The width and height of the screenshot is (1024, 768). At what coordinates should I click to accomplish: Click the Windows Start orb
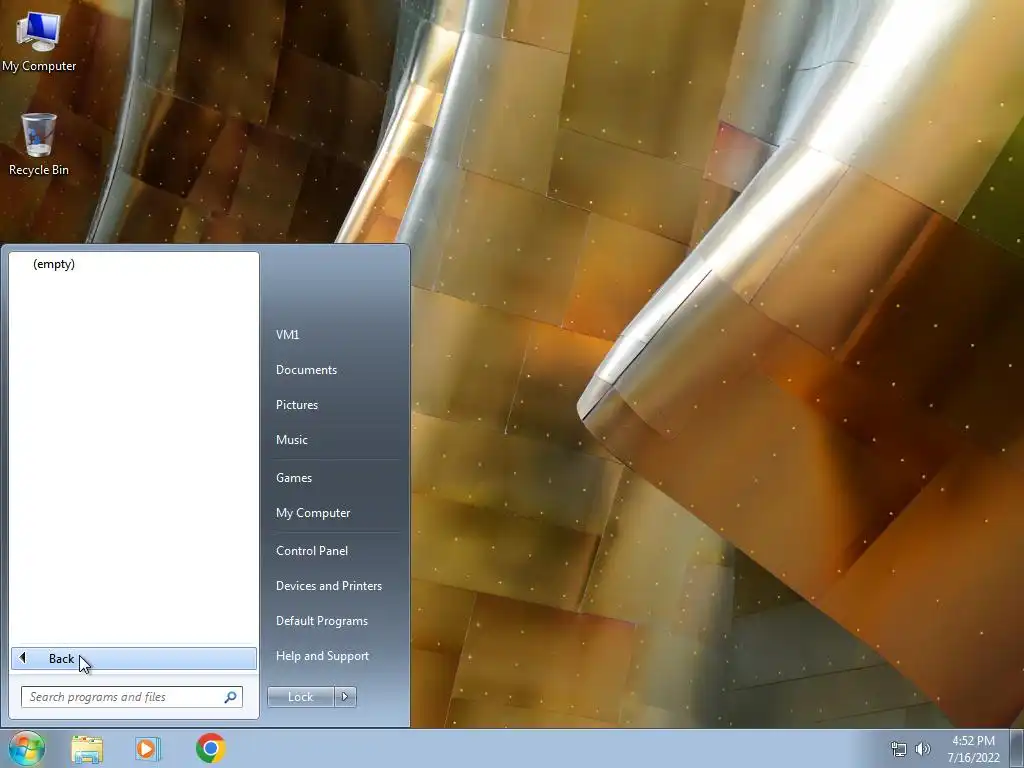27,748
